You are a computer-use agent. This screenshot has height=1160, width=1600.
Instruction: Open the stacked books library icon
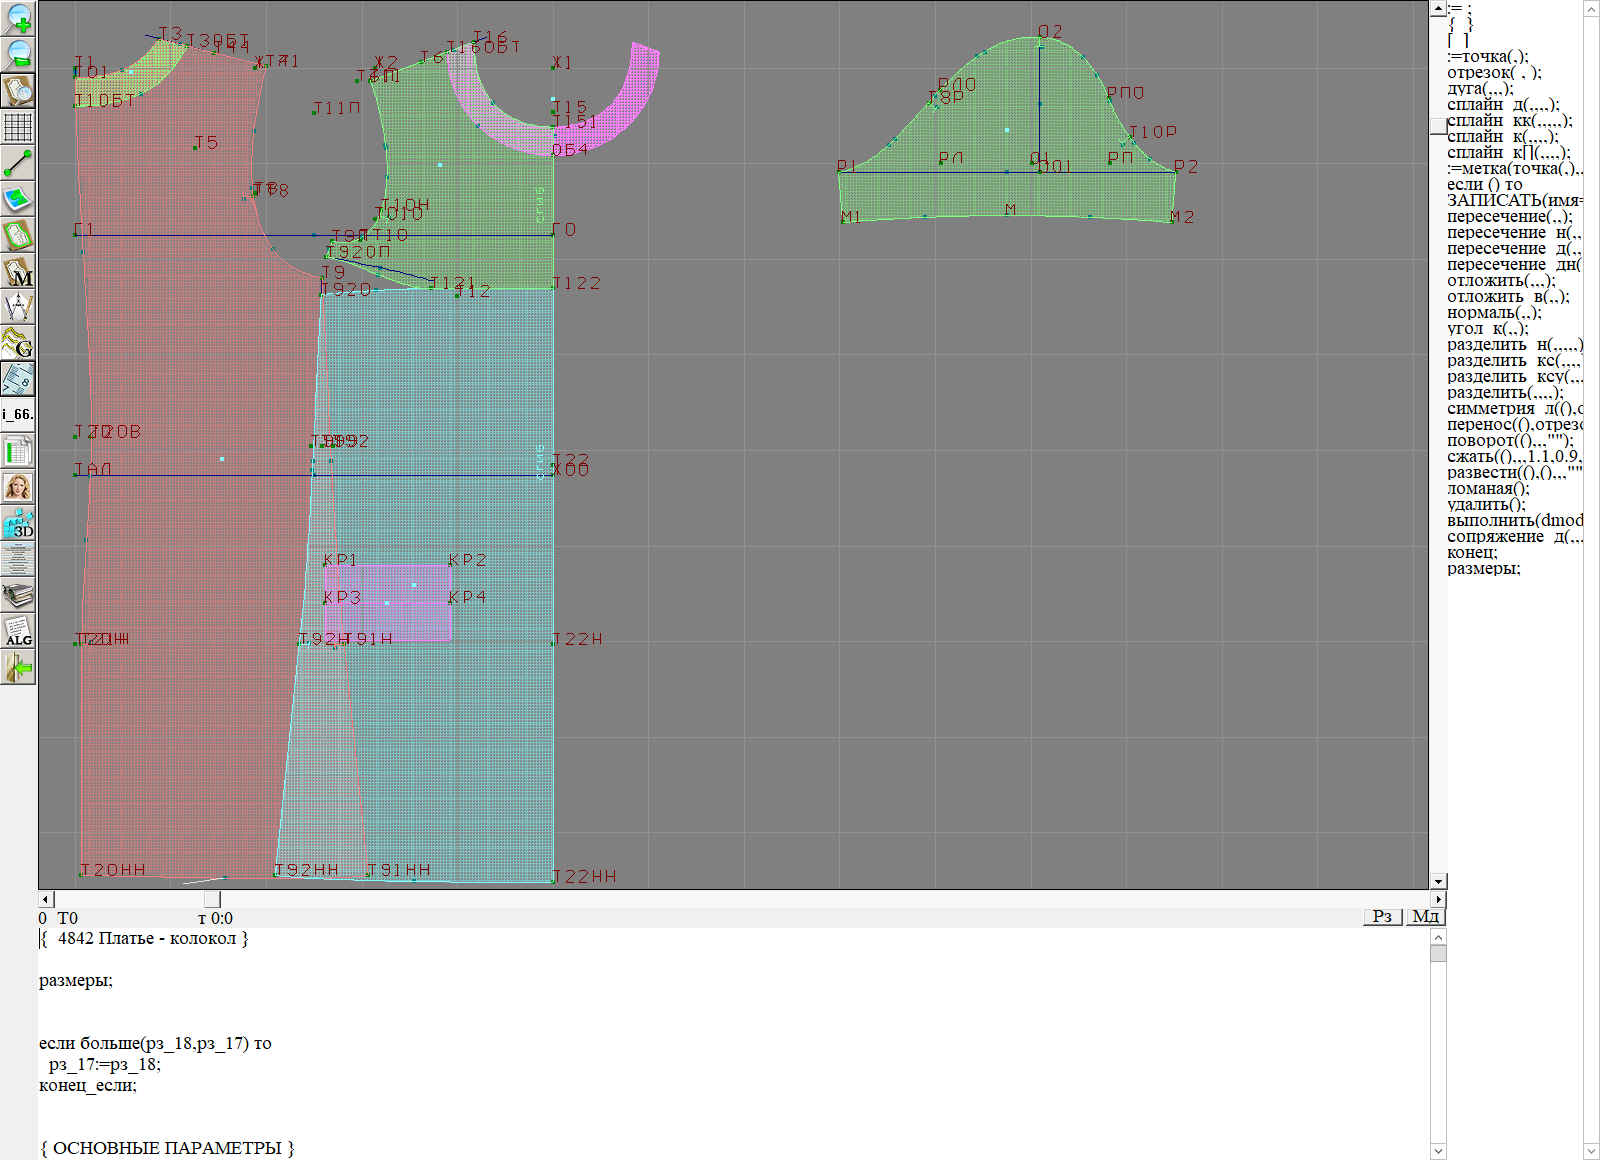pyautogui.click(x=19, y=595)
